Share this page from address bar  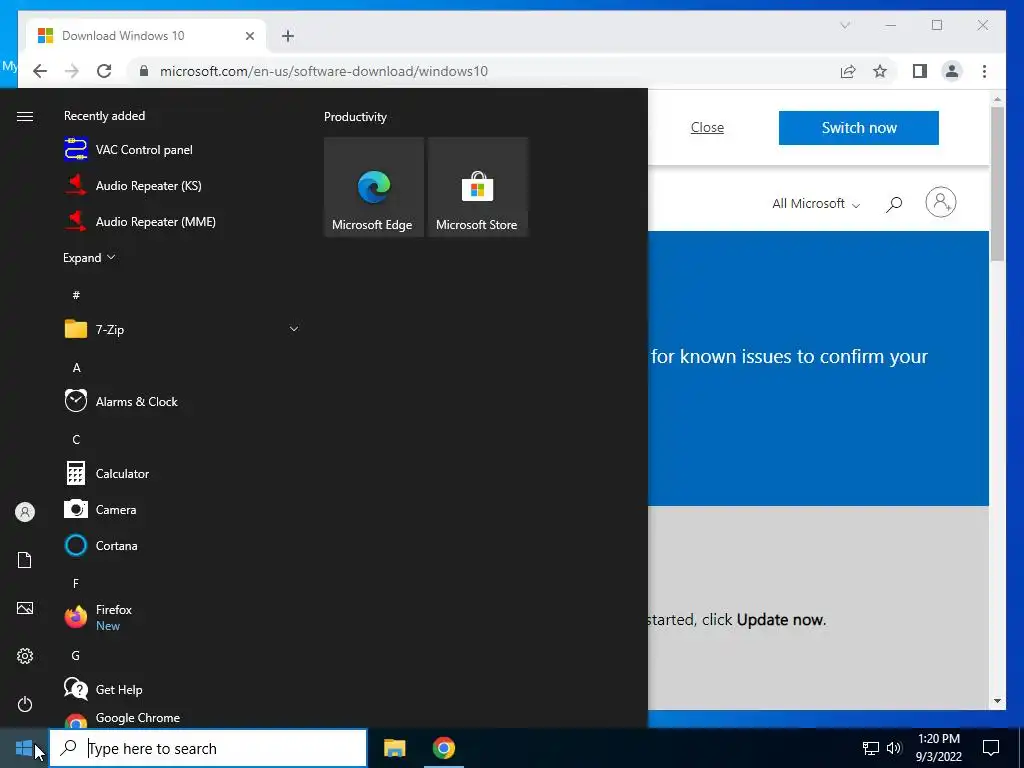click(x=848, y=71)
